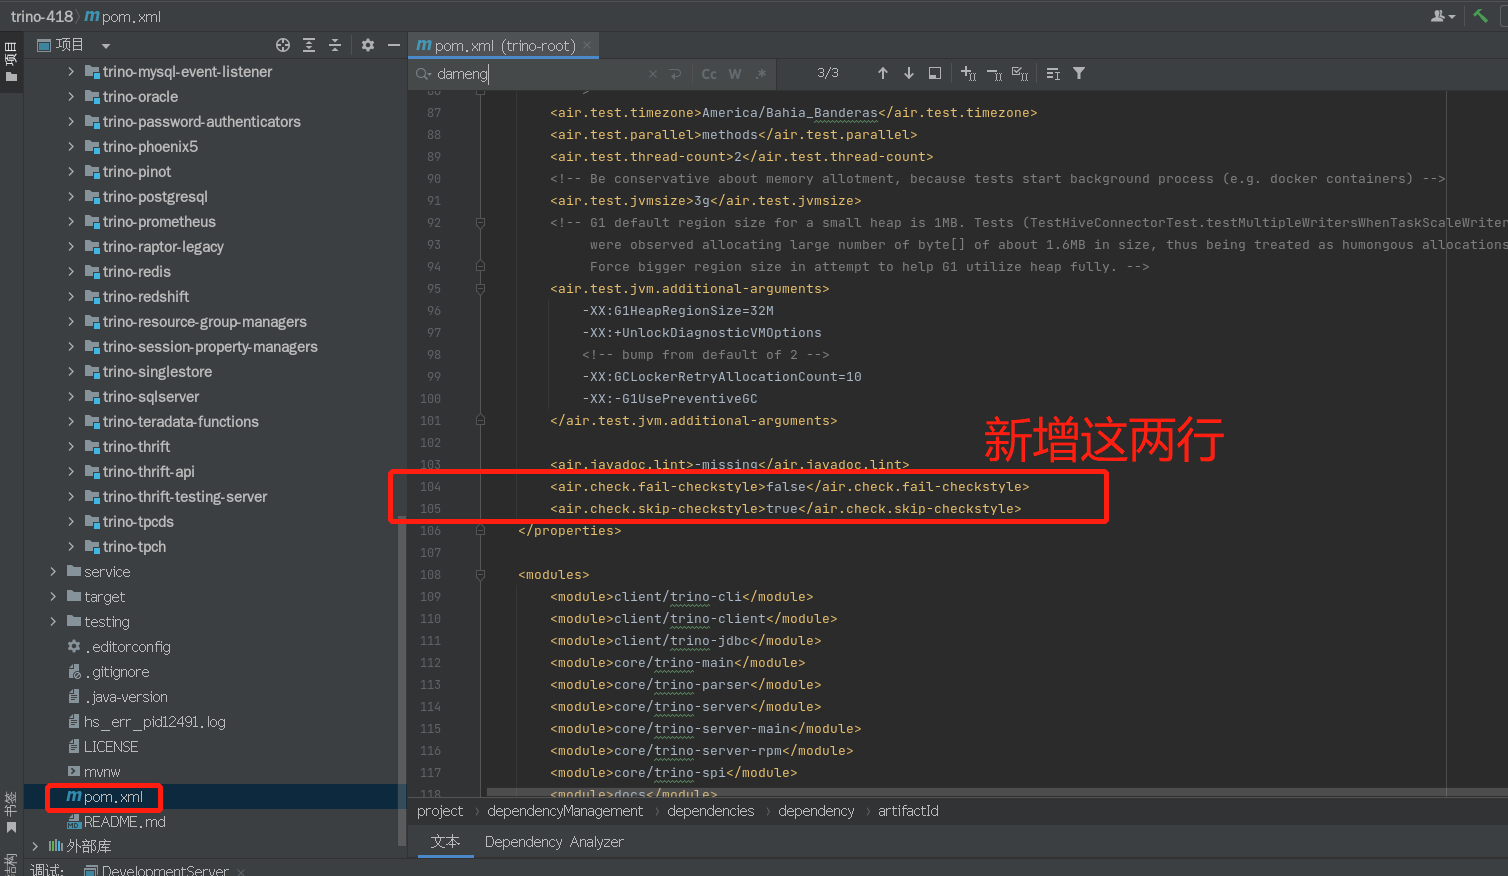Click the green hammer Build icon
Screen dimensions: 1508x876
(1481, 15)
